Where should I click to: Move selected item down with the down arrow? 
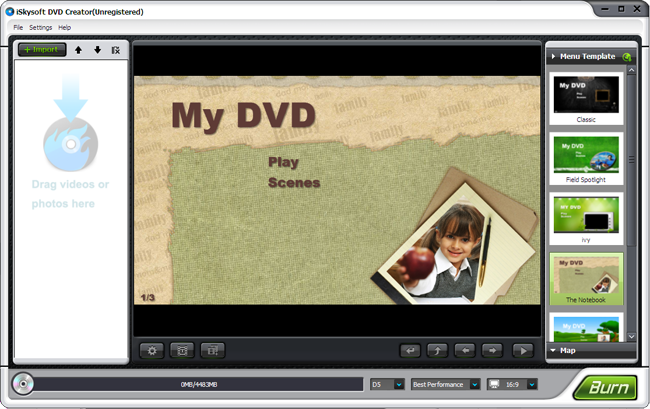click(97, 50)
